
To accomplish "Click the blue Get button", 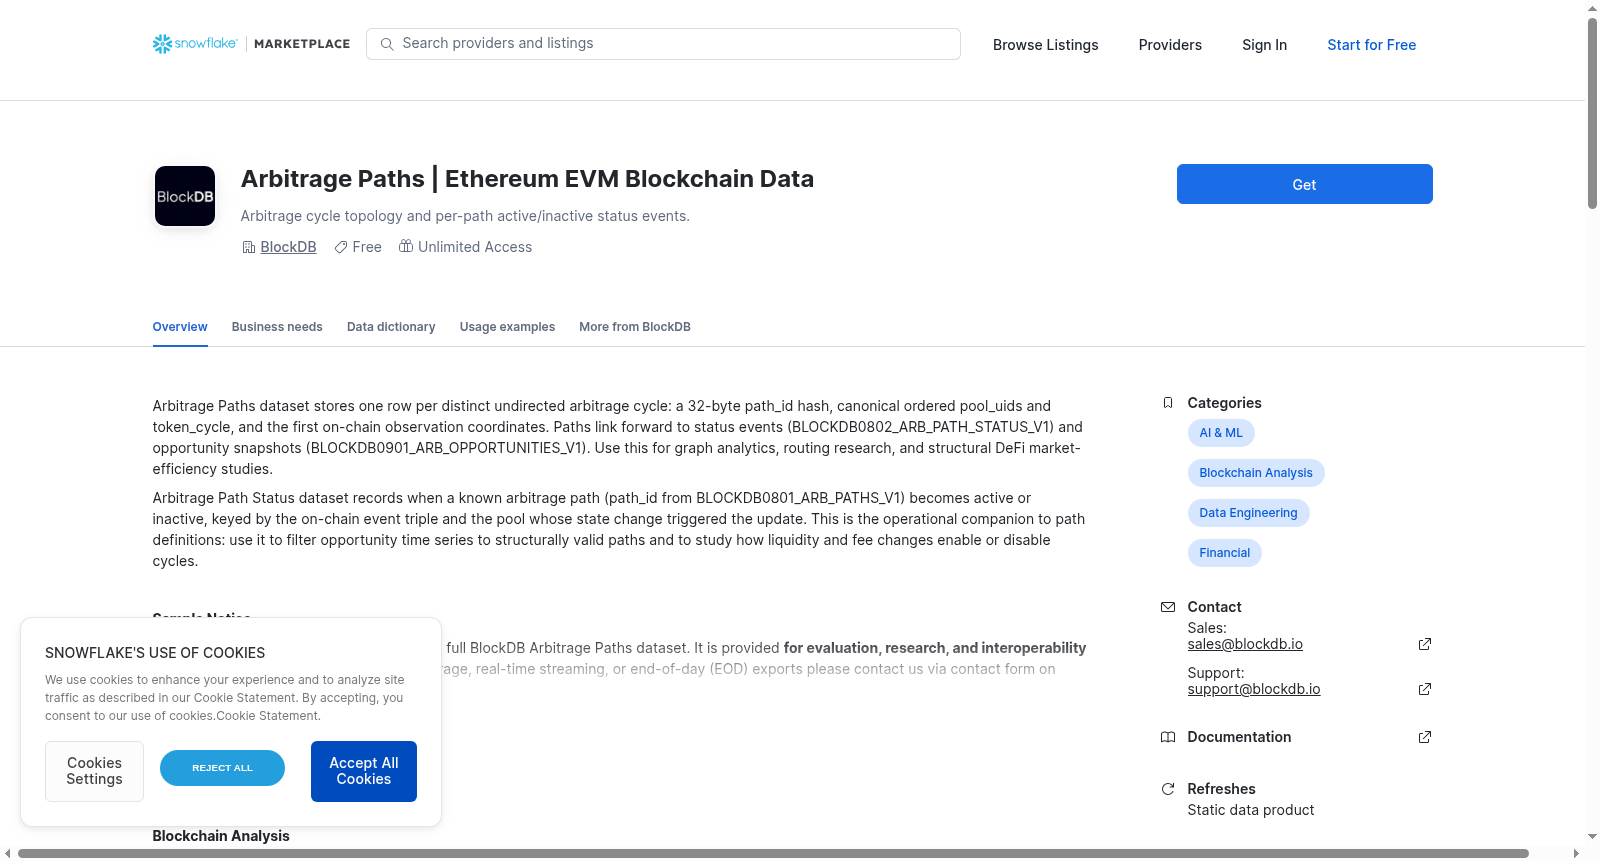I will (1304, 184).
